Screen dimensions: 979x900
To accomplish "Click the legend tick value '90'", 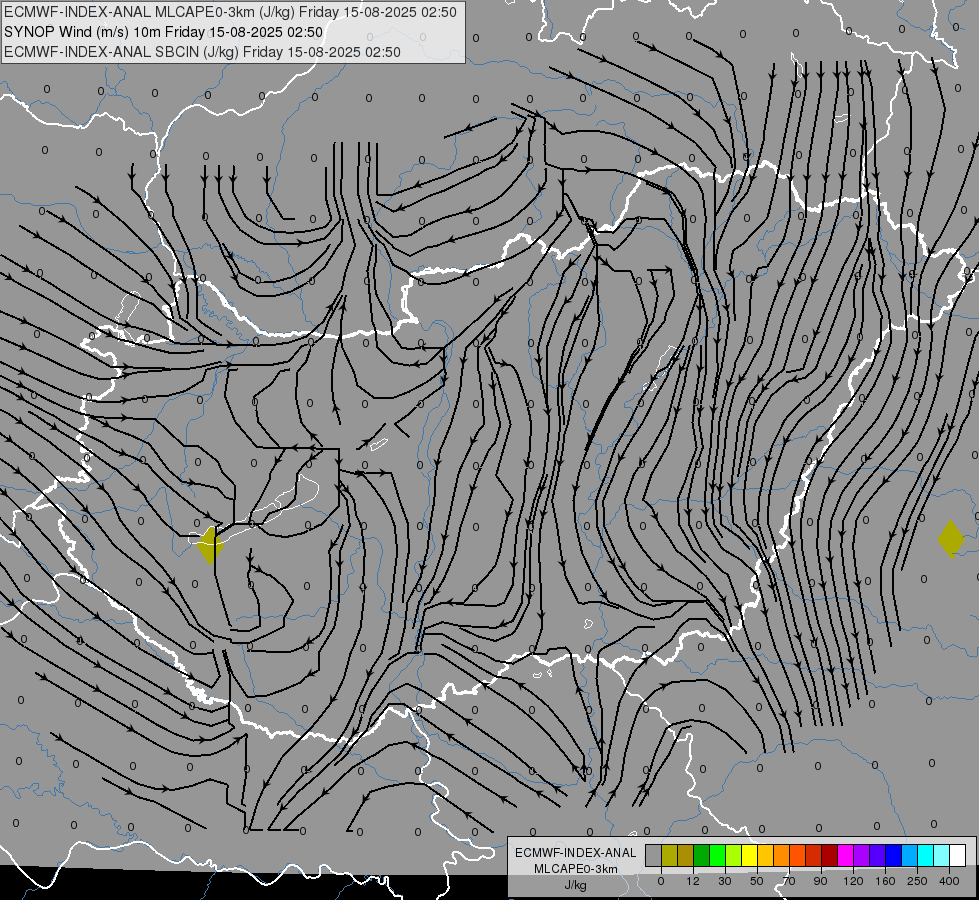I will (x=820, y=881).
